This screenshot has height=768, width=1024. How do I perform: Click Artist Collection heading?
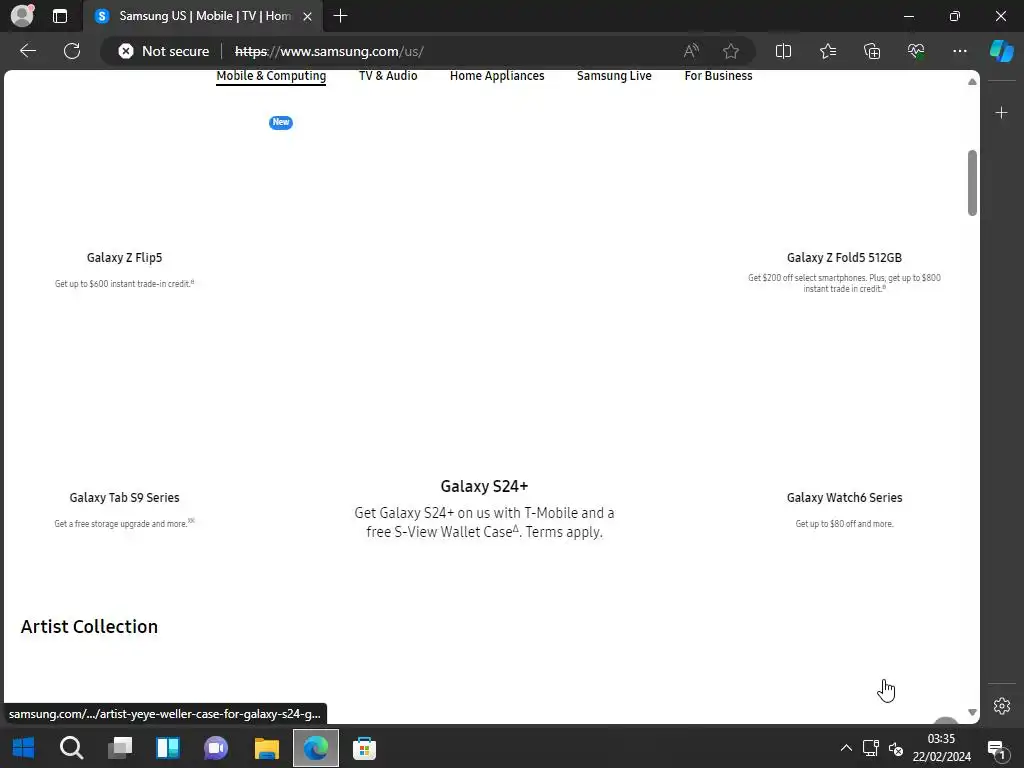click(x=89, y=626)
